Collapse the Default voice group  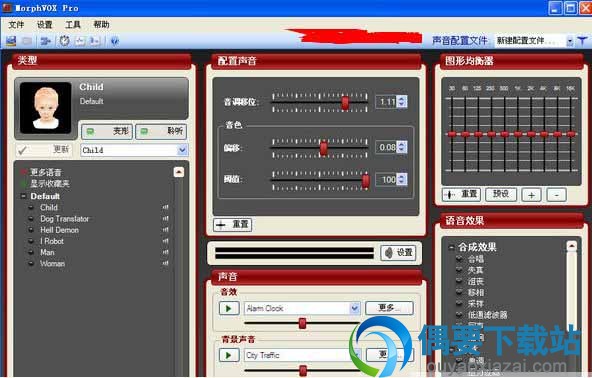tap(23, 196)
